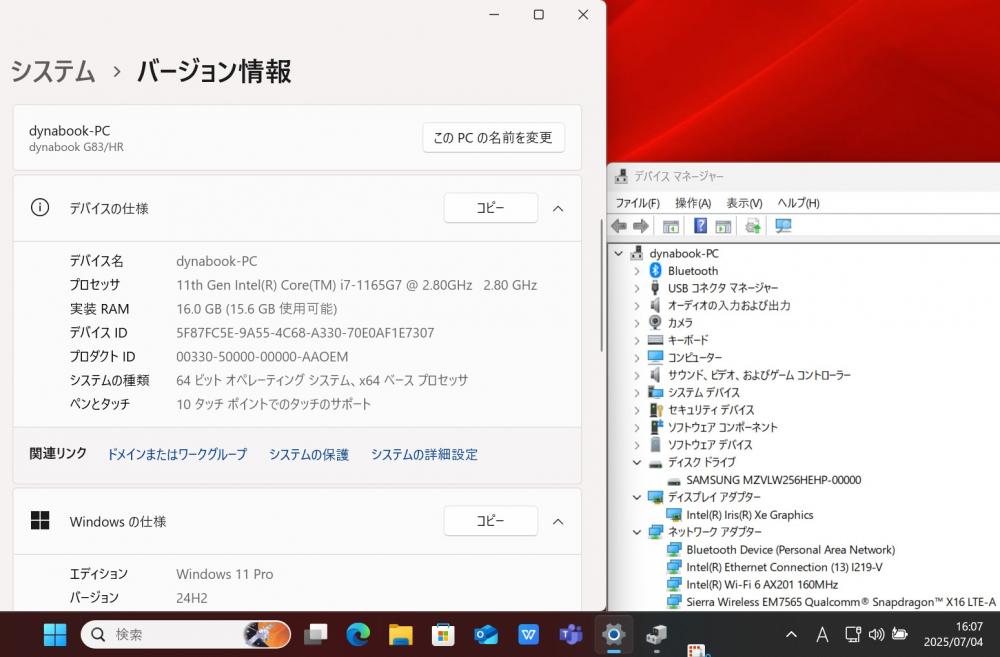Open the ドメインまたはワークグループ link
Screen dimensions: 1000x657
[177, 454]
